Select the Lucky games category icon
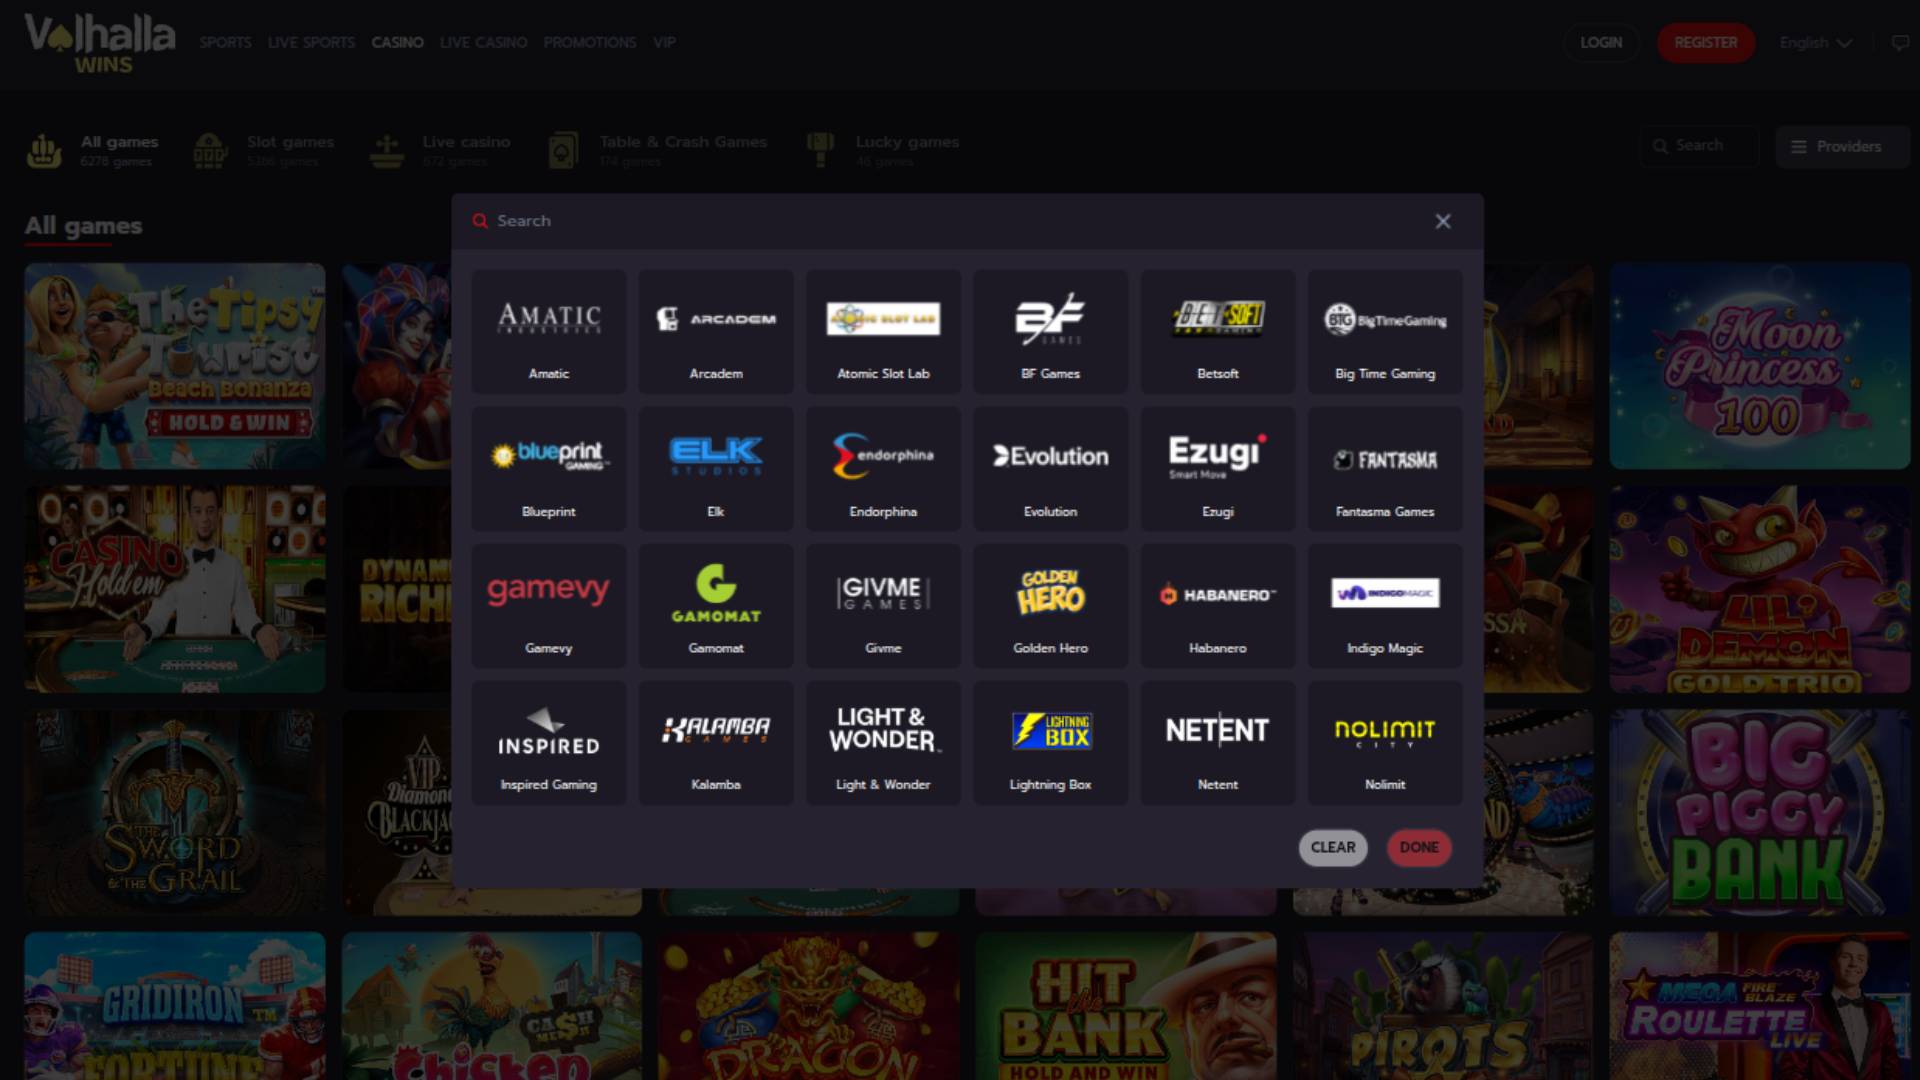 [820, 148]
